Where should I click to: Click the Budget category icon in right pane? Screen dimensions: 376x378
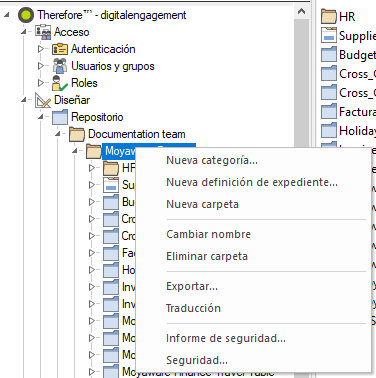329,54
